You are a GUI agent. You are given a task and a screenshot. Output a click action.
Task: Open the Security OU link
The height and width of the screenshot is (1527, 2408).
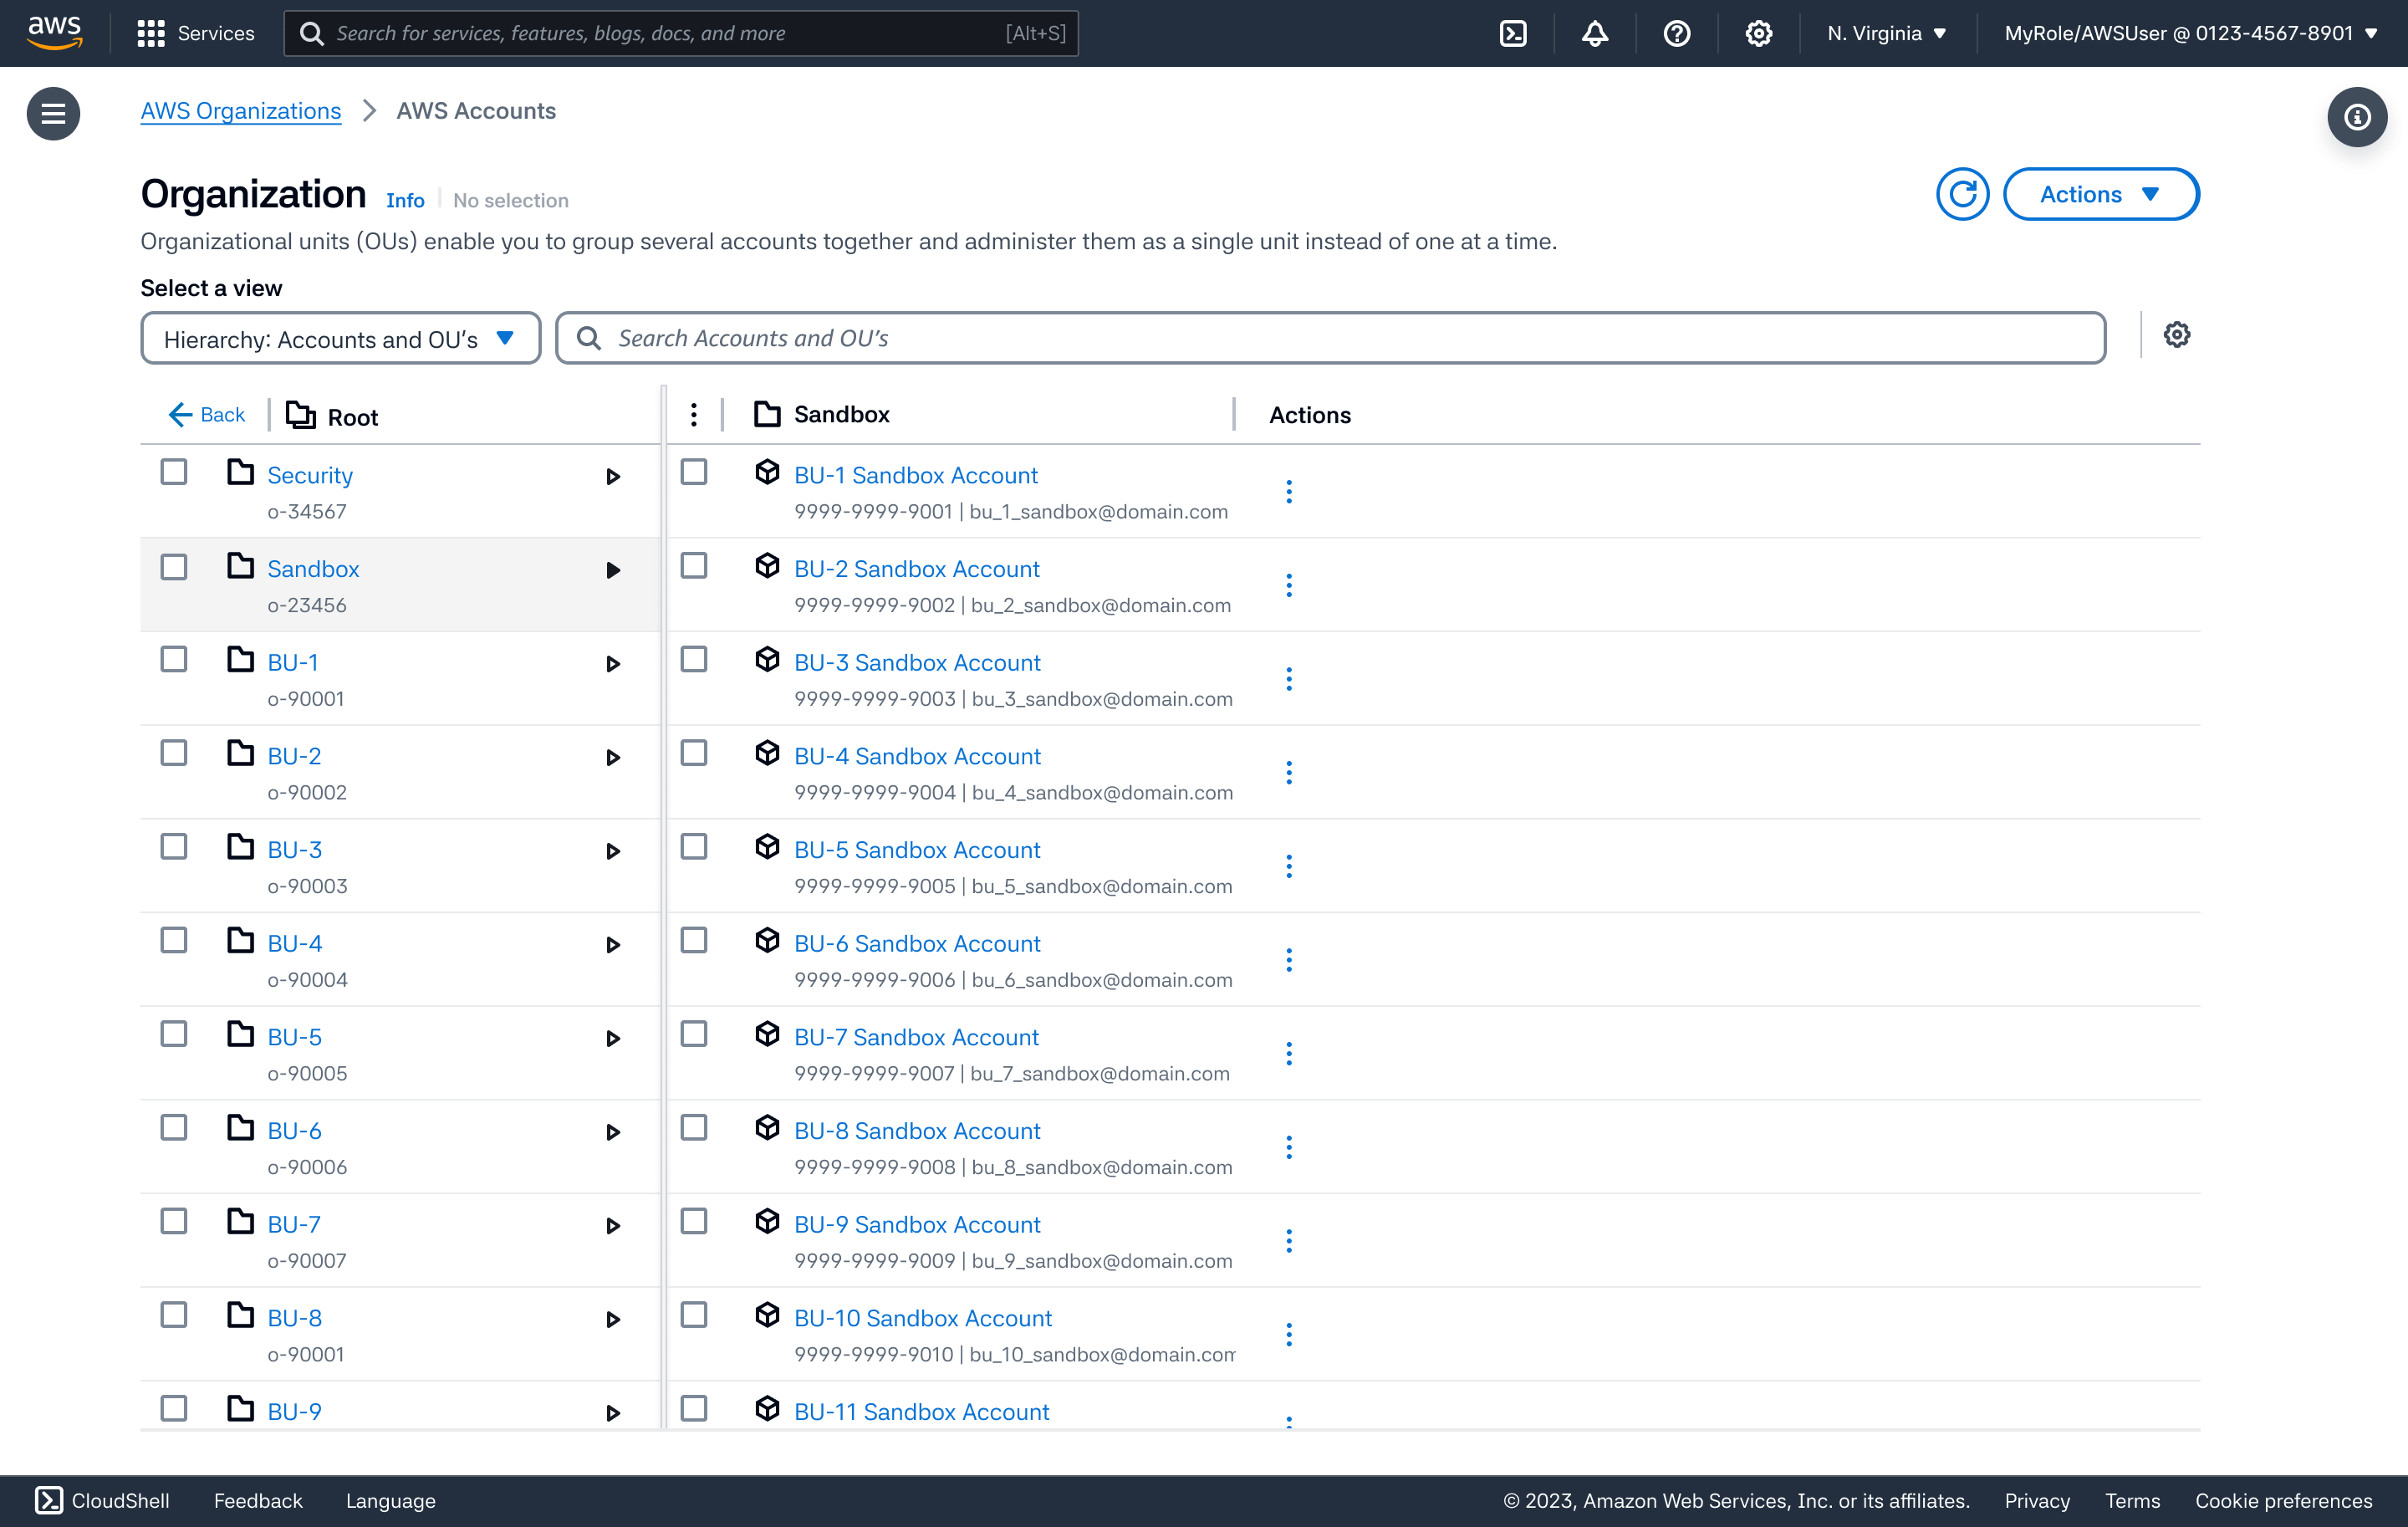click(310, 475)
